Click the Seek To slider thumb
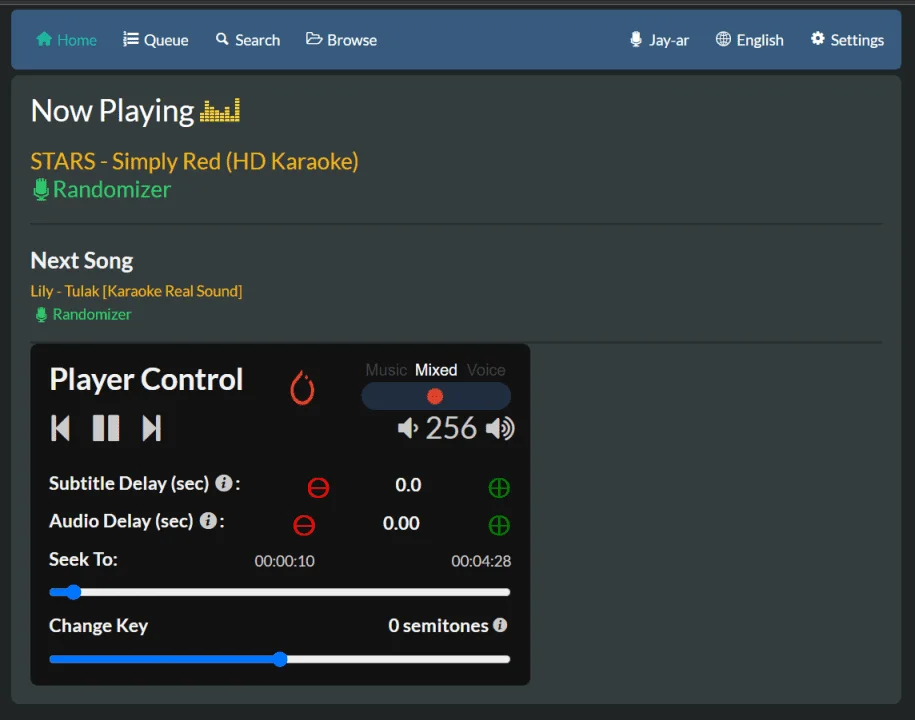This screenshot has width=915, height=720. coord(73,592)
